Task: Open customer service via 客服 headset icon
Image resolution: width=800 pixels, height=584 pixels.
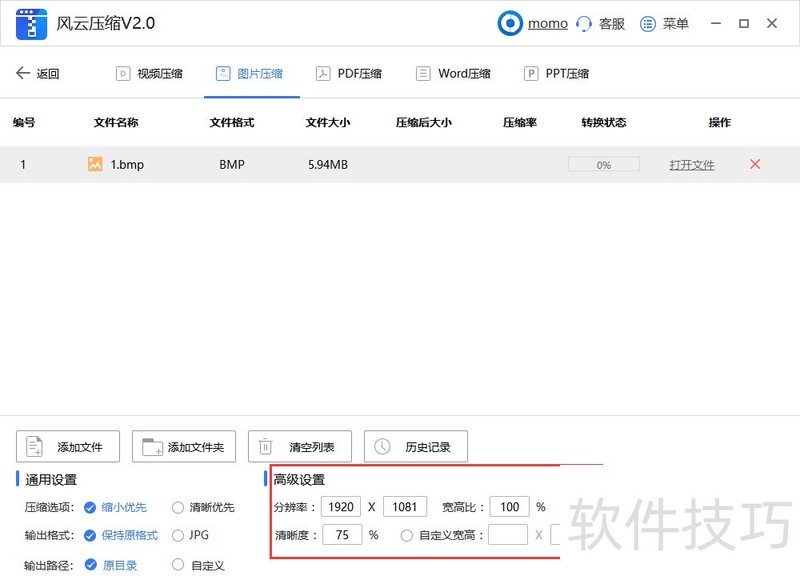Action: 585,23
